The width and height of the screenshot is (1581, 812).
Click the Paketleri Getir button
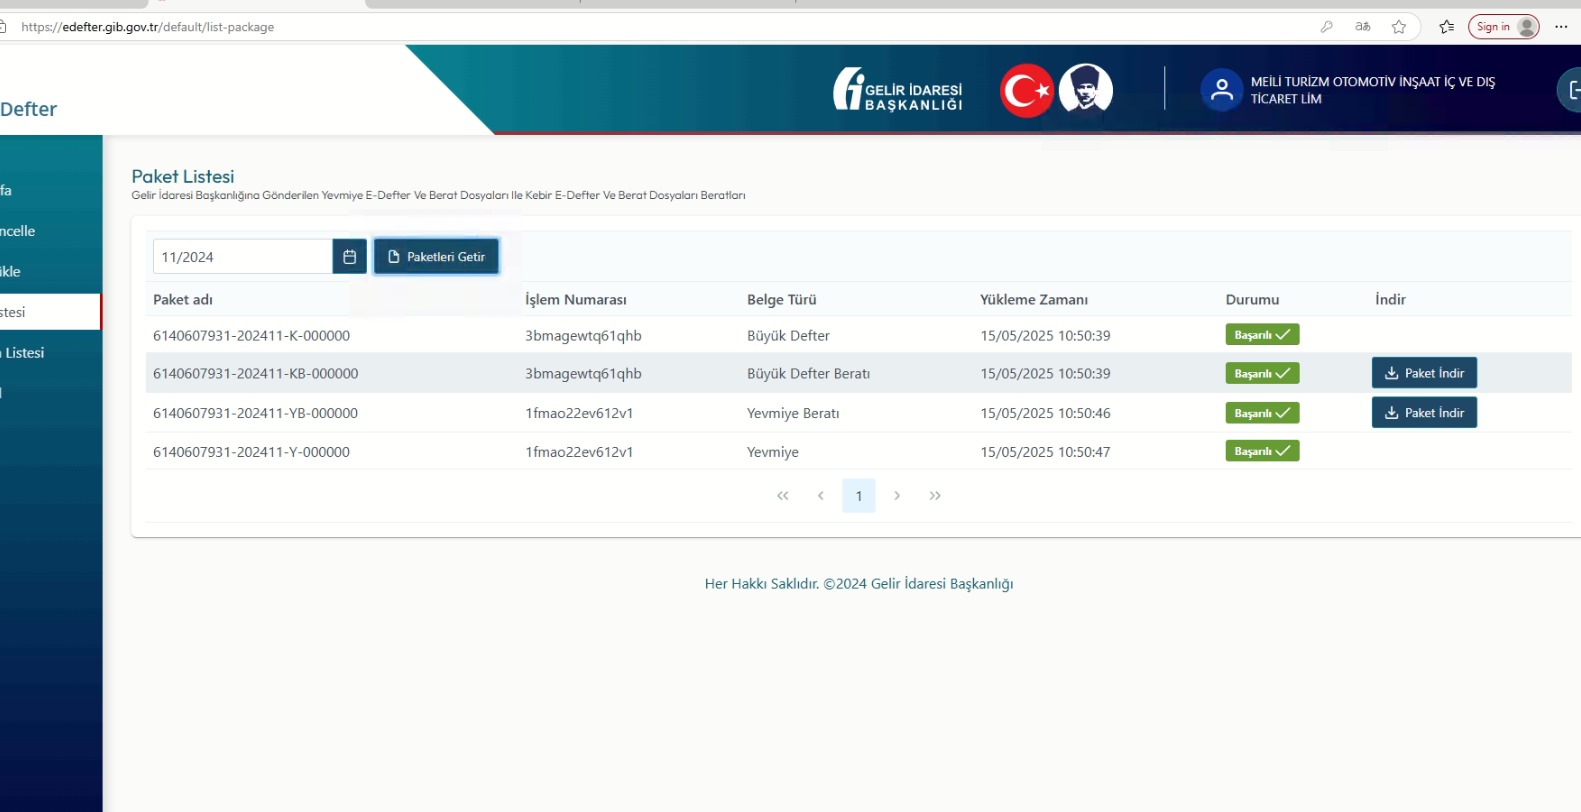pos(436,257)
